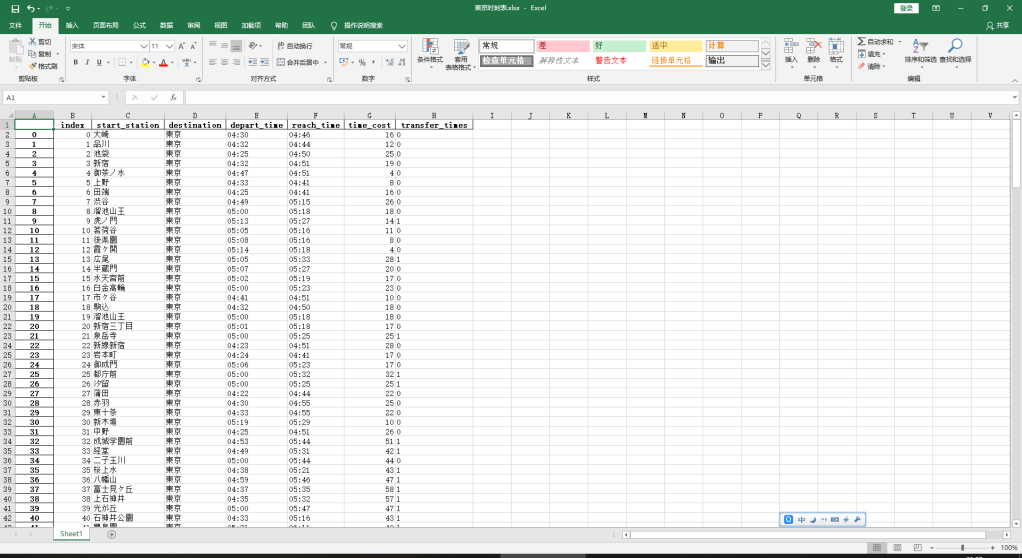Click the Sort and Filter icon
1022x558 pixels.
pyautogui.click(x=919, y=46)
